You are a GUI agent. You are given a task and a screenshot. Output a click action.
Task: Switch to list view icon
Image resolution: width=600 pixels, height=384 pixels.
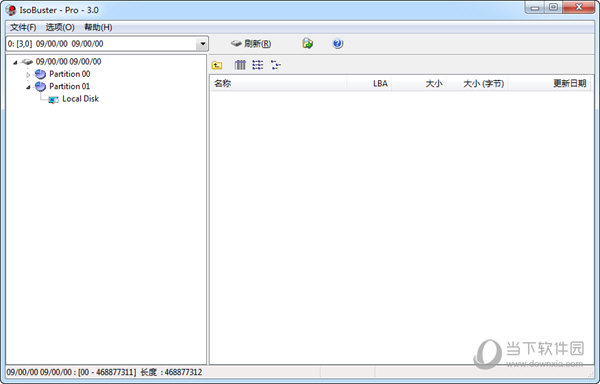click(x=258, y=65)
